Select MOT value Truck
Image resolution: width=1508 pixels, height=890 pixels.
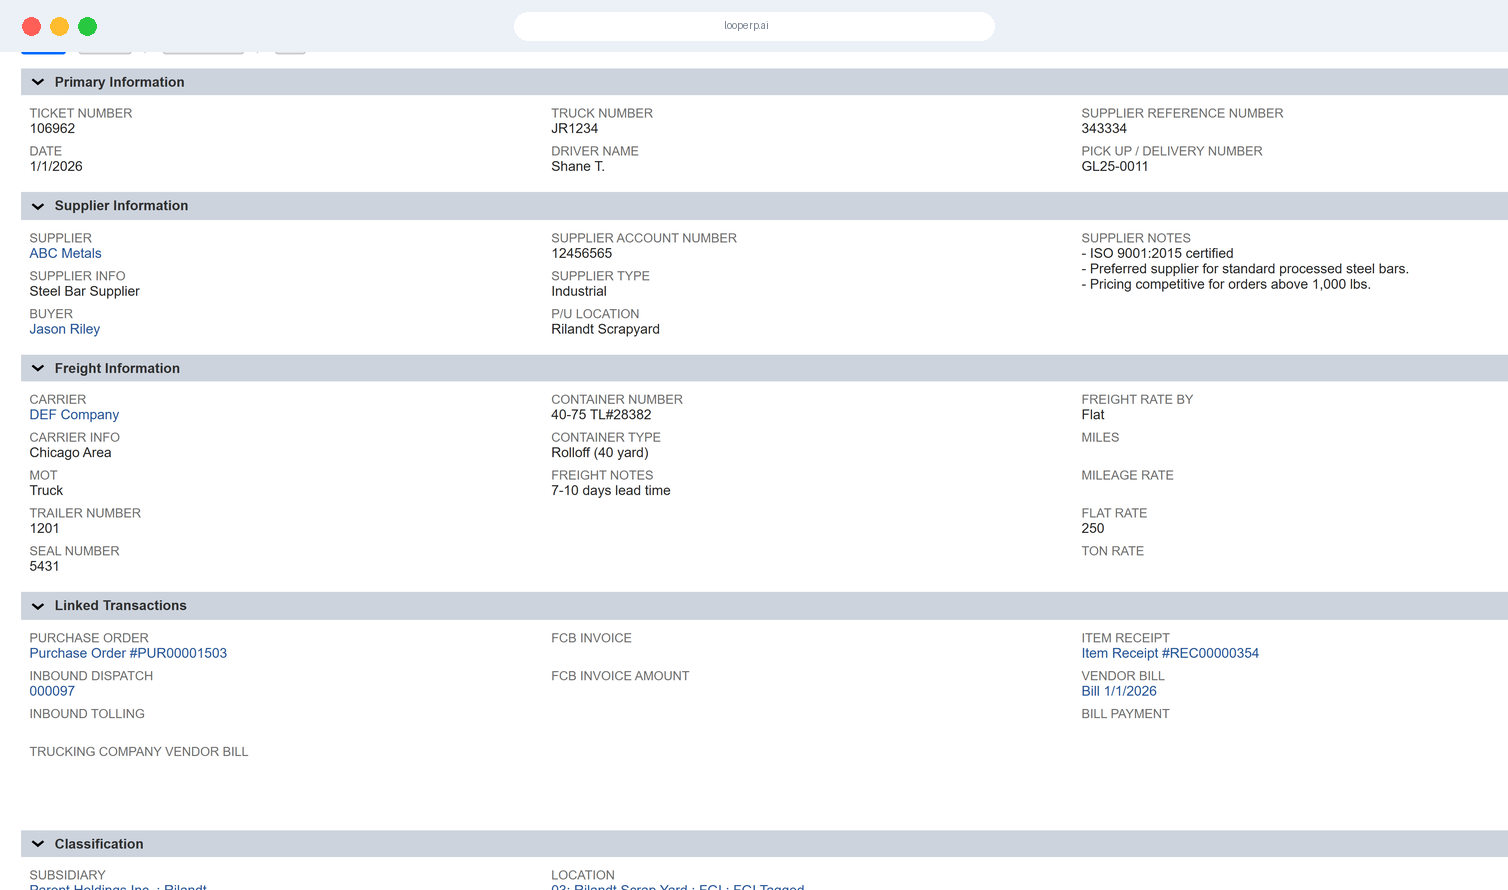(x=46, y=491)
